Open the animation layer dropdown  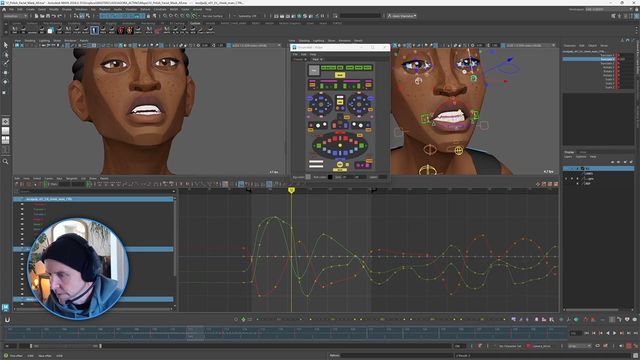tap(542, 346)
